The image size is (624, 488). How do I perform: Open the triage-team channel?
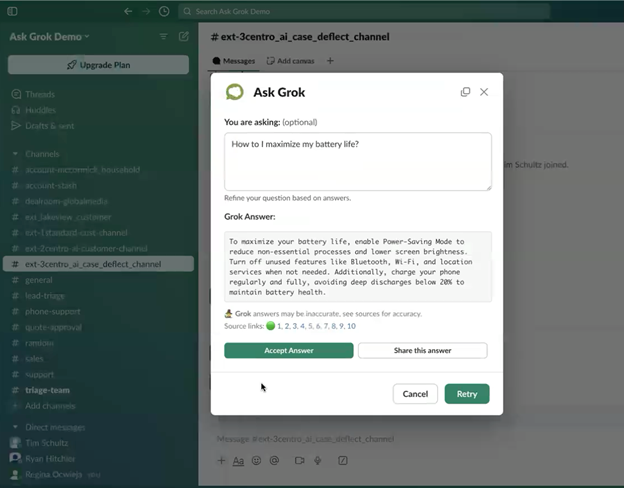(x=47, y=390)
